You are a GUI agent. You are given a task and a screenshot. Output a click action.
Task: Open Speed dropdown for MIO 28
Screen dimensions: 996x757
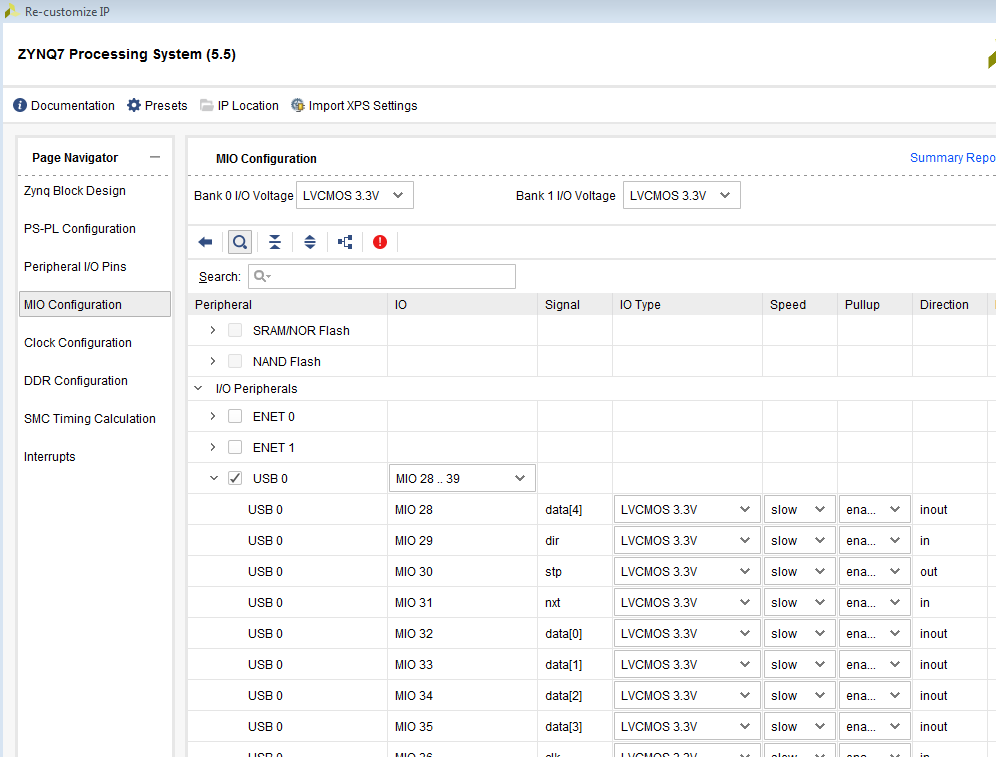click(799, 509)
